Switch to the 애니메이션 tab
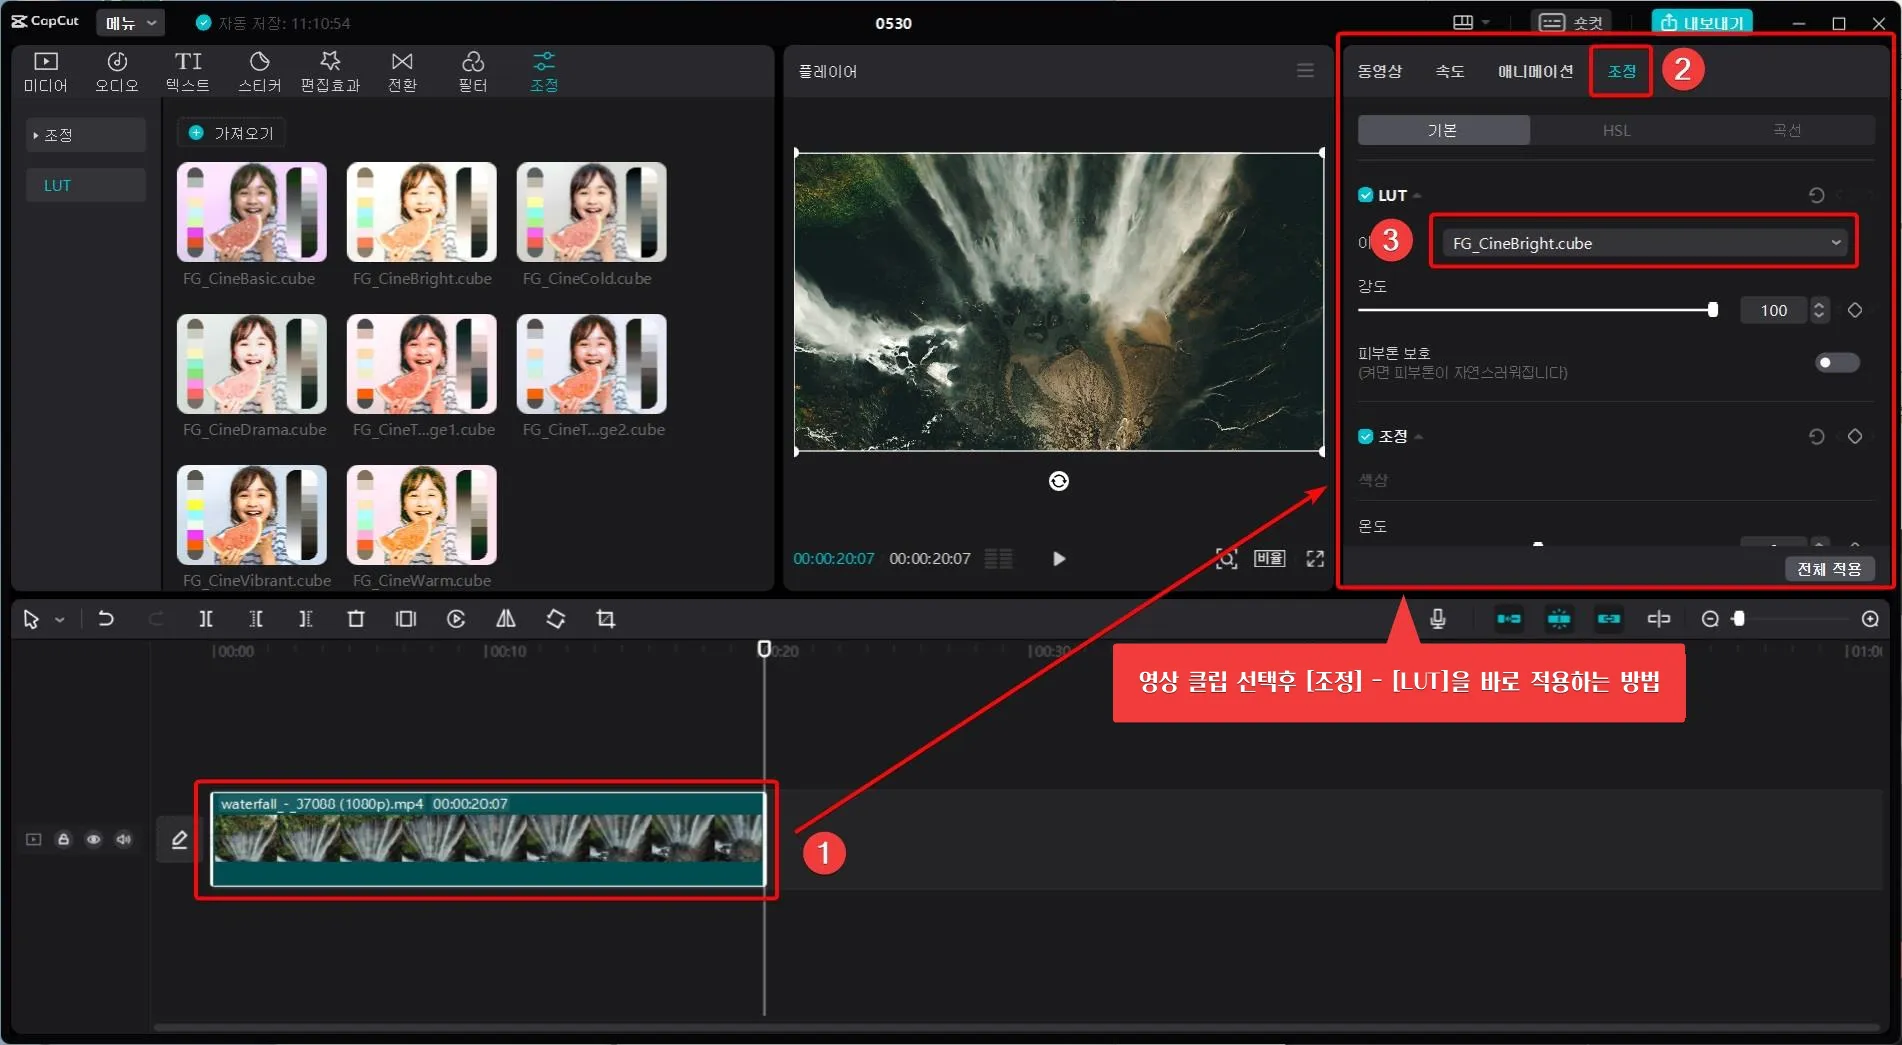This screenshot has height=1045, width=1902. tap(1535, 71)
